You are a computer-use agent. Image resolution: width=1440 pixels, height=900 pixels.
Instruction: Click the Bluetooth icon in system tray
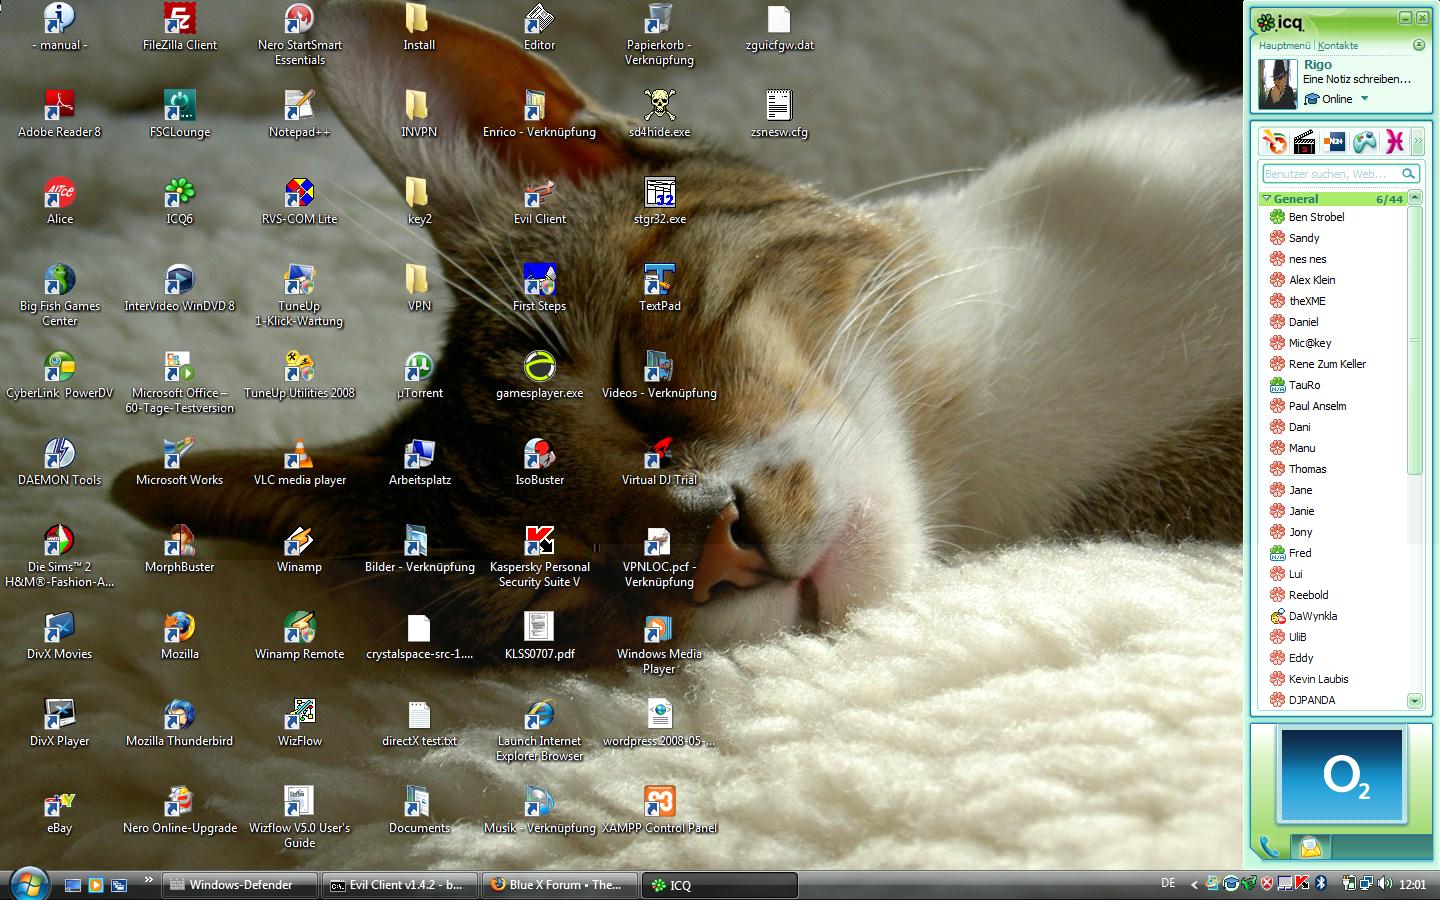[x=1320, y=884]
